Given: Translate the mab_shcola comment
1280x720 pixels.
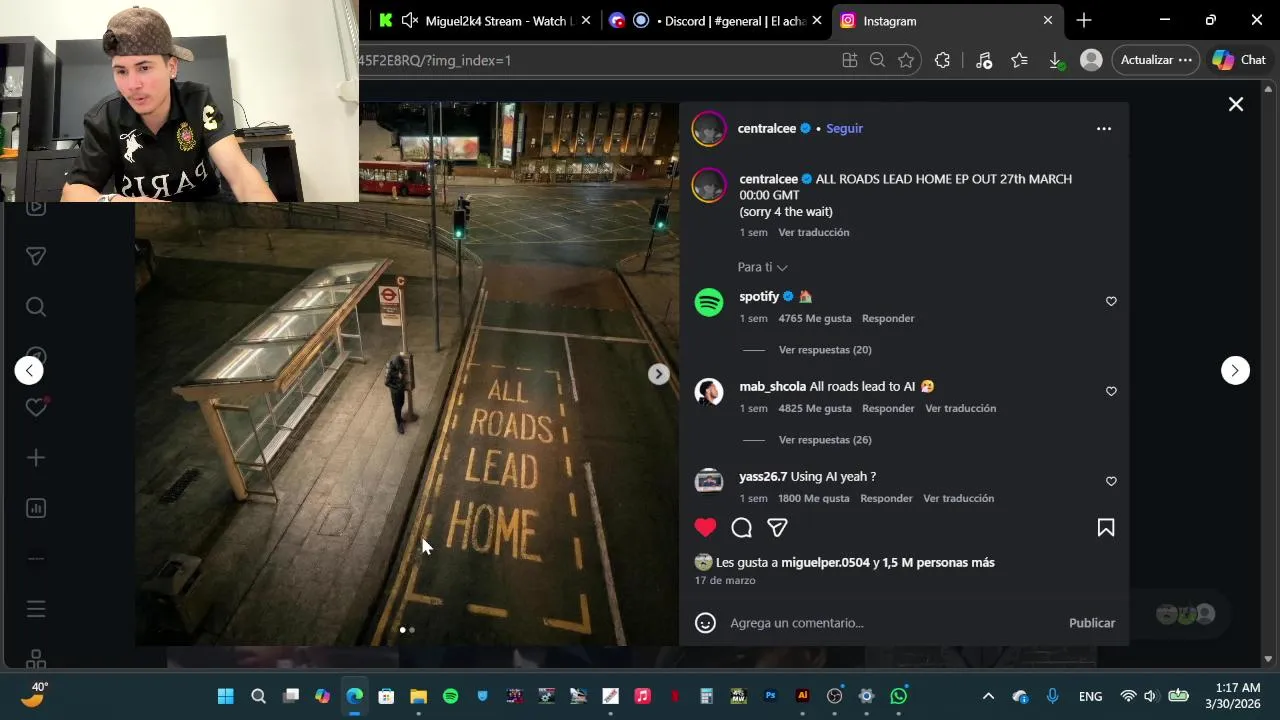Looking at the screenshot, I should point(960,408).
